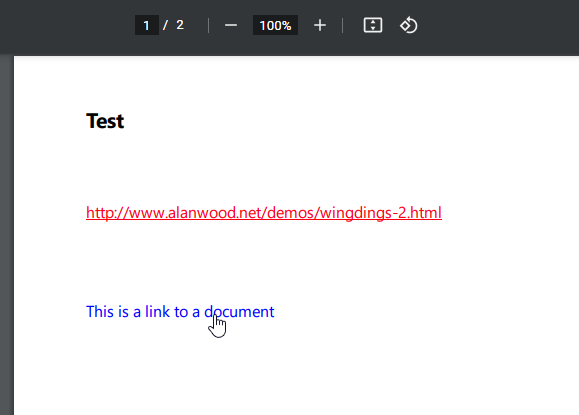Click the dark gray gutter left of page
Screen dimensions: 579x415
pyautogui.click(x=7, y=235)
